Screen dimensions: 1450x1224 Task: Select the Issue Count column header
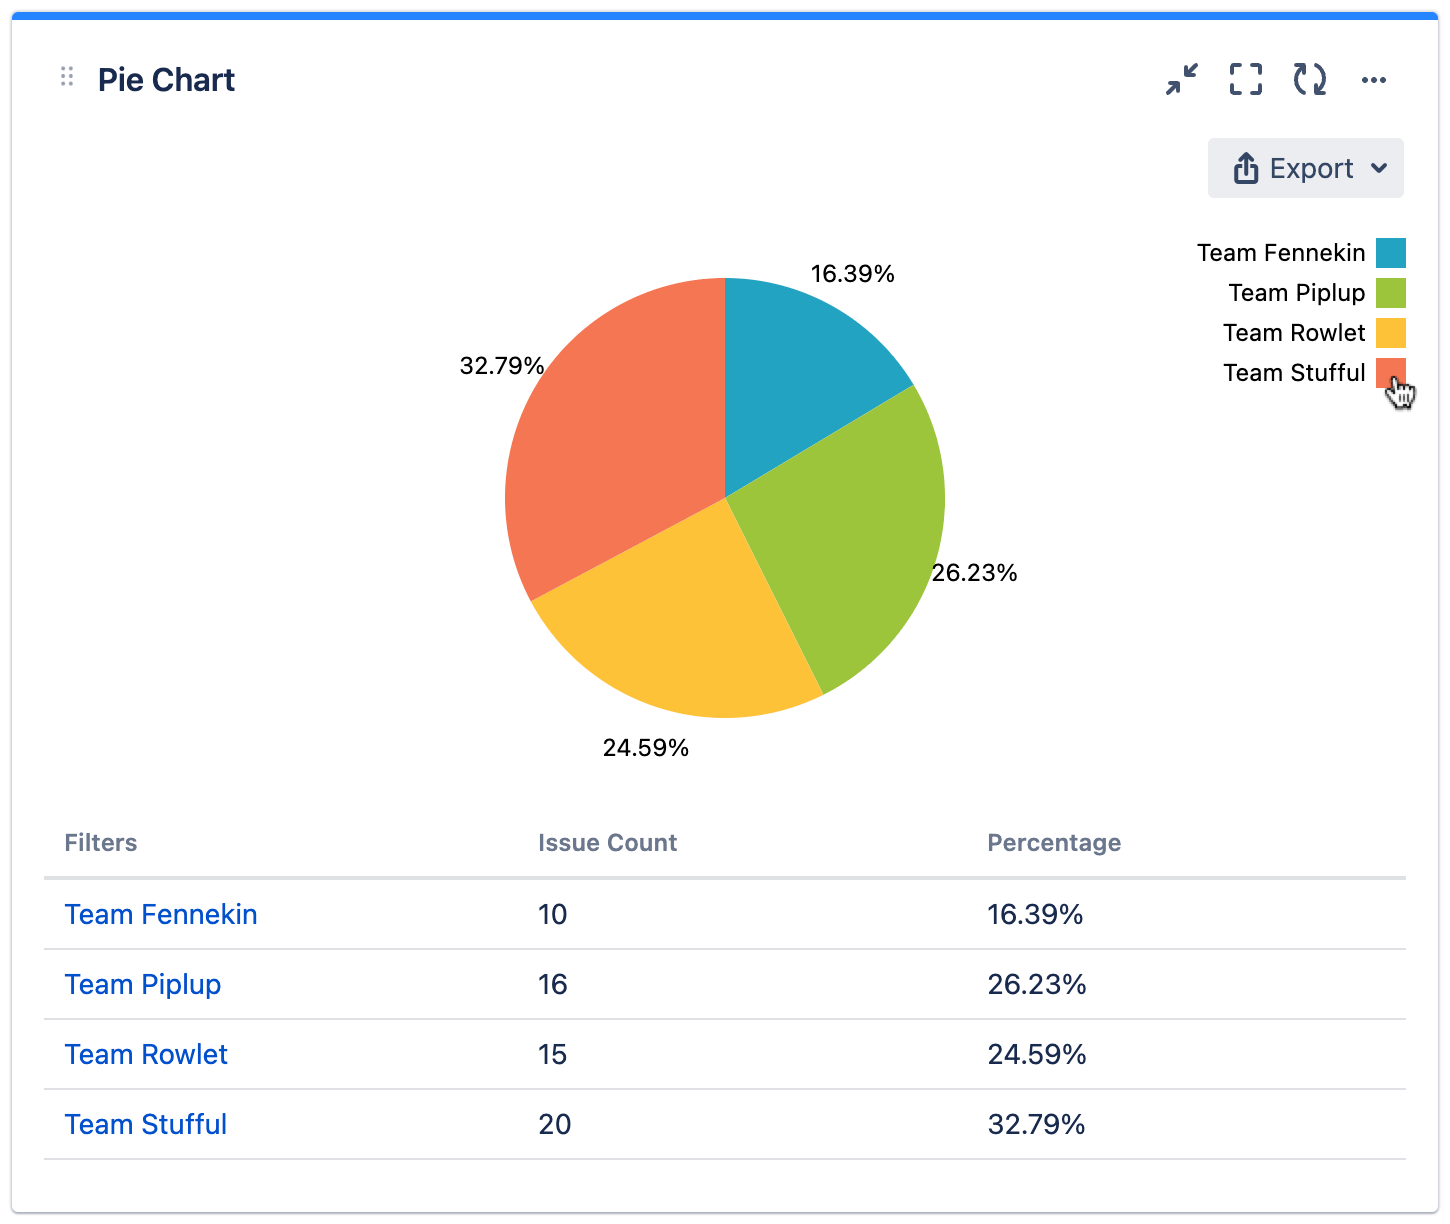point(607,842)
